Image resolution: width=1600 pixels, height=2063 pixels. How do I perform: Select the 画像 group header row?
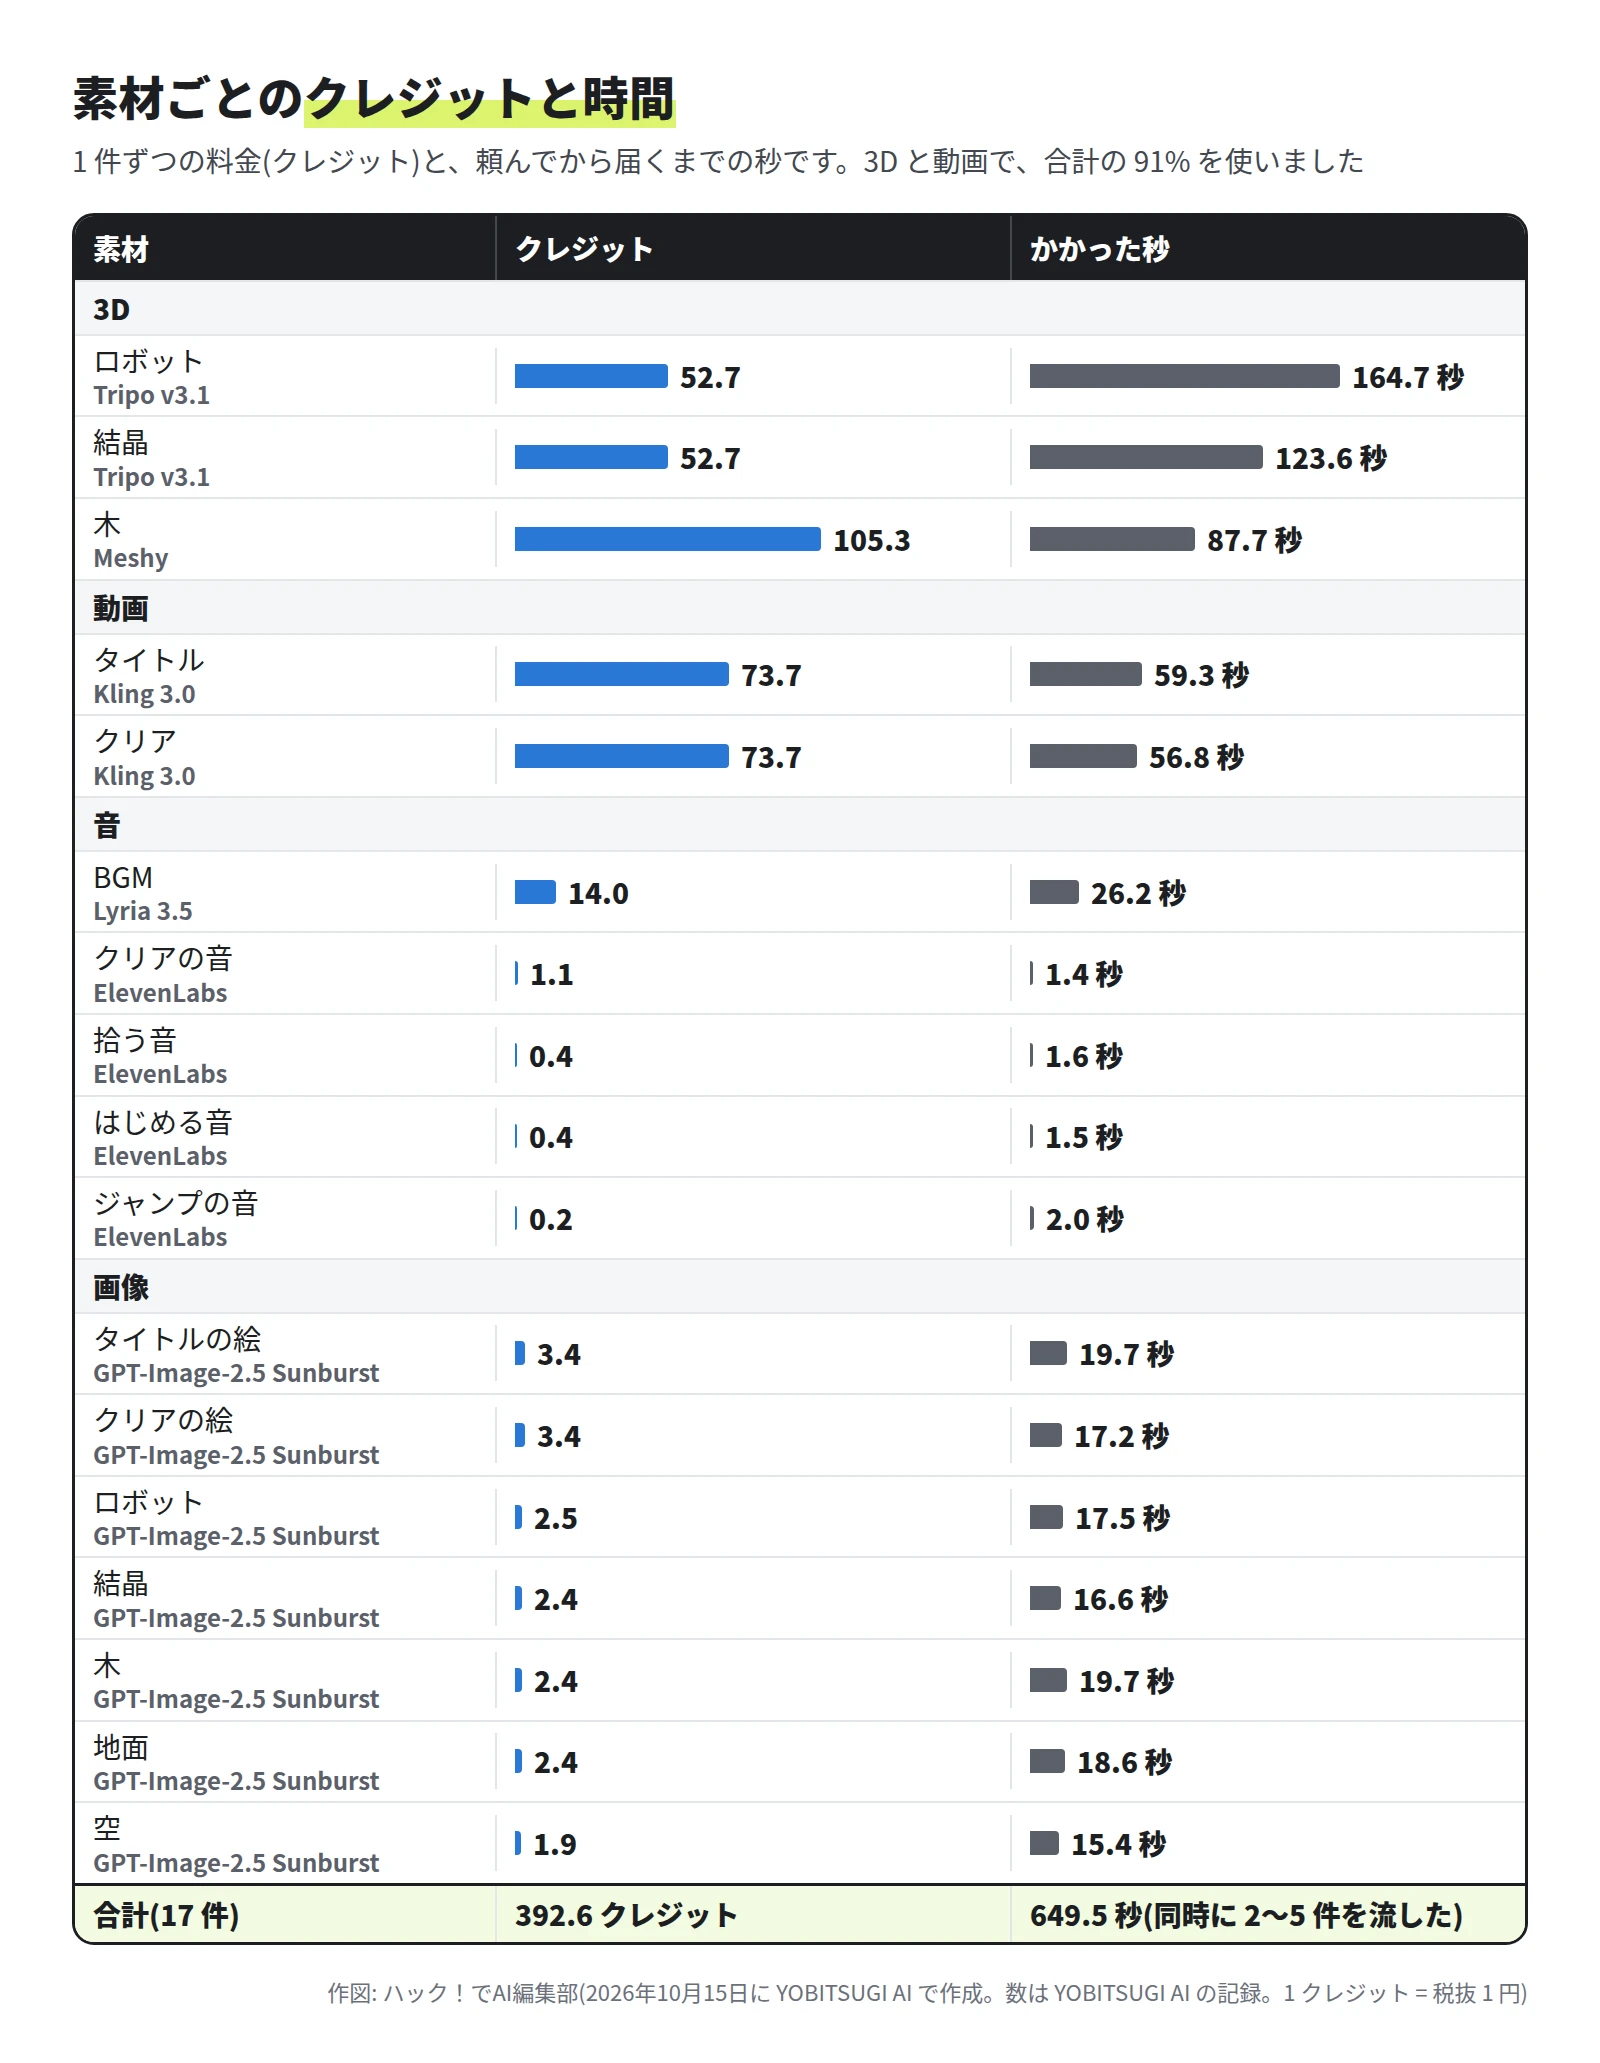tap(800, 1287)
